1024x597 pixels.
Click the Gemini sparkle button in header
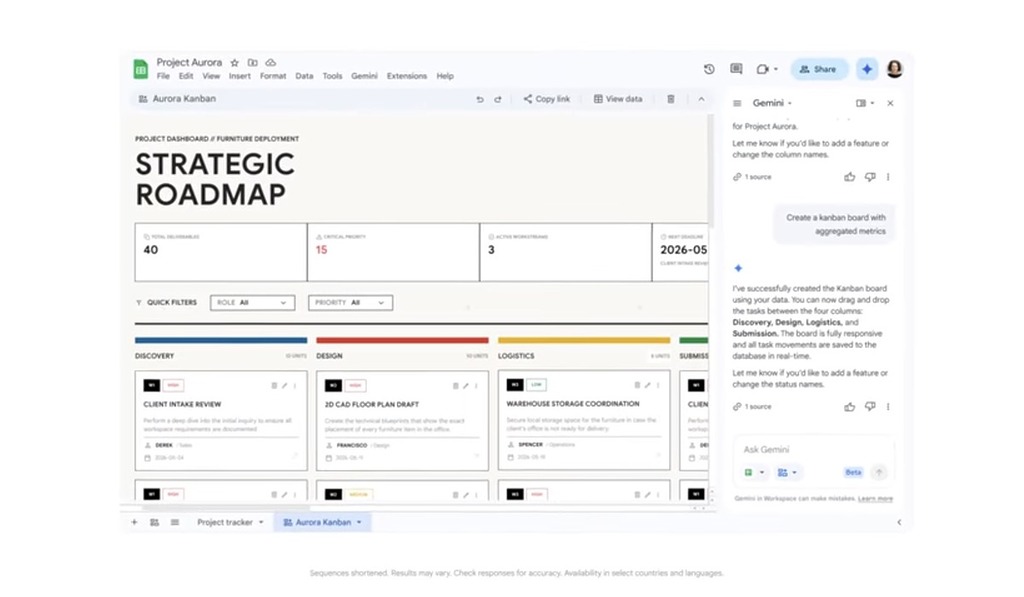point(867,69)
